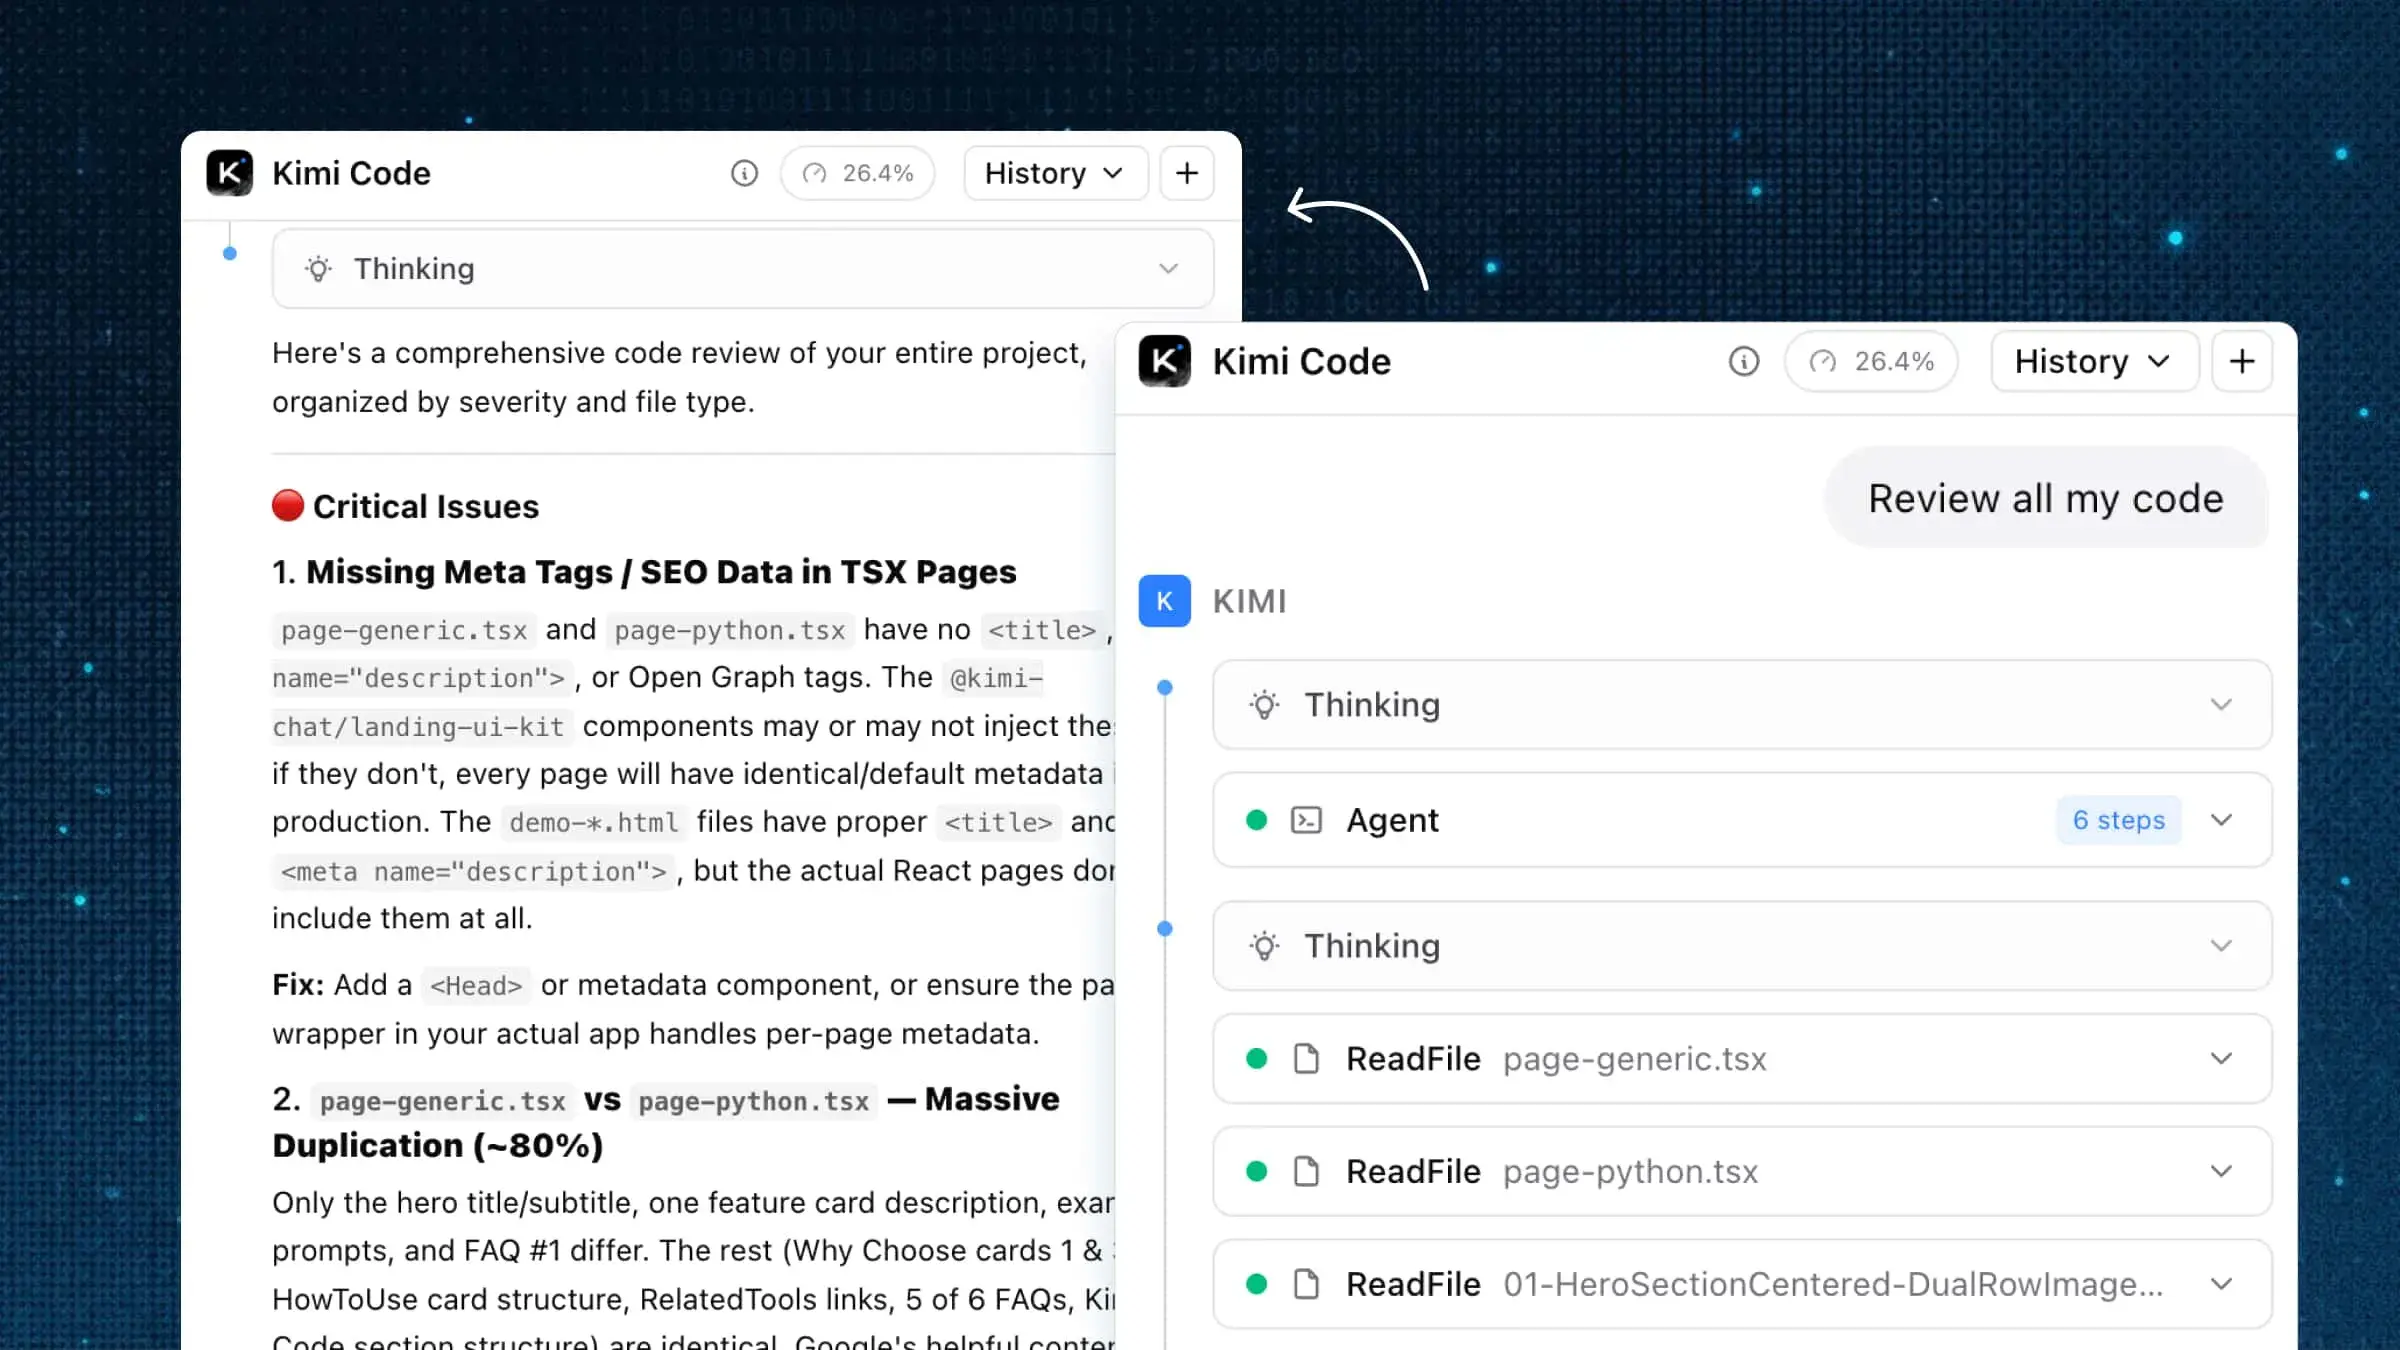Expand the ReadFile 01-HeroSectionCentered row chevron
2400x1350 pixels.
pyautogui.click(x=2221, y=1284)
